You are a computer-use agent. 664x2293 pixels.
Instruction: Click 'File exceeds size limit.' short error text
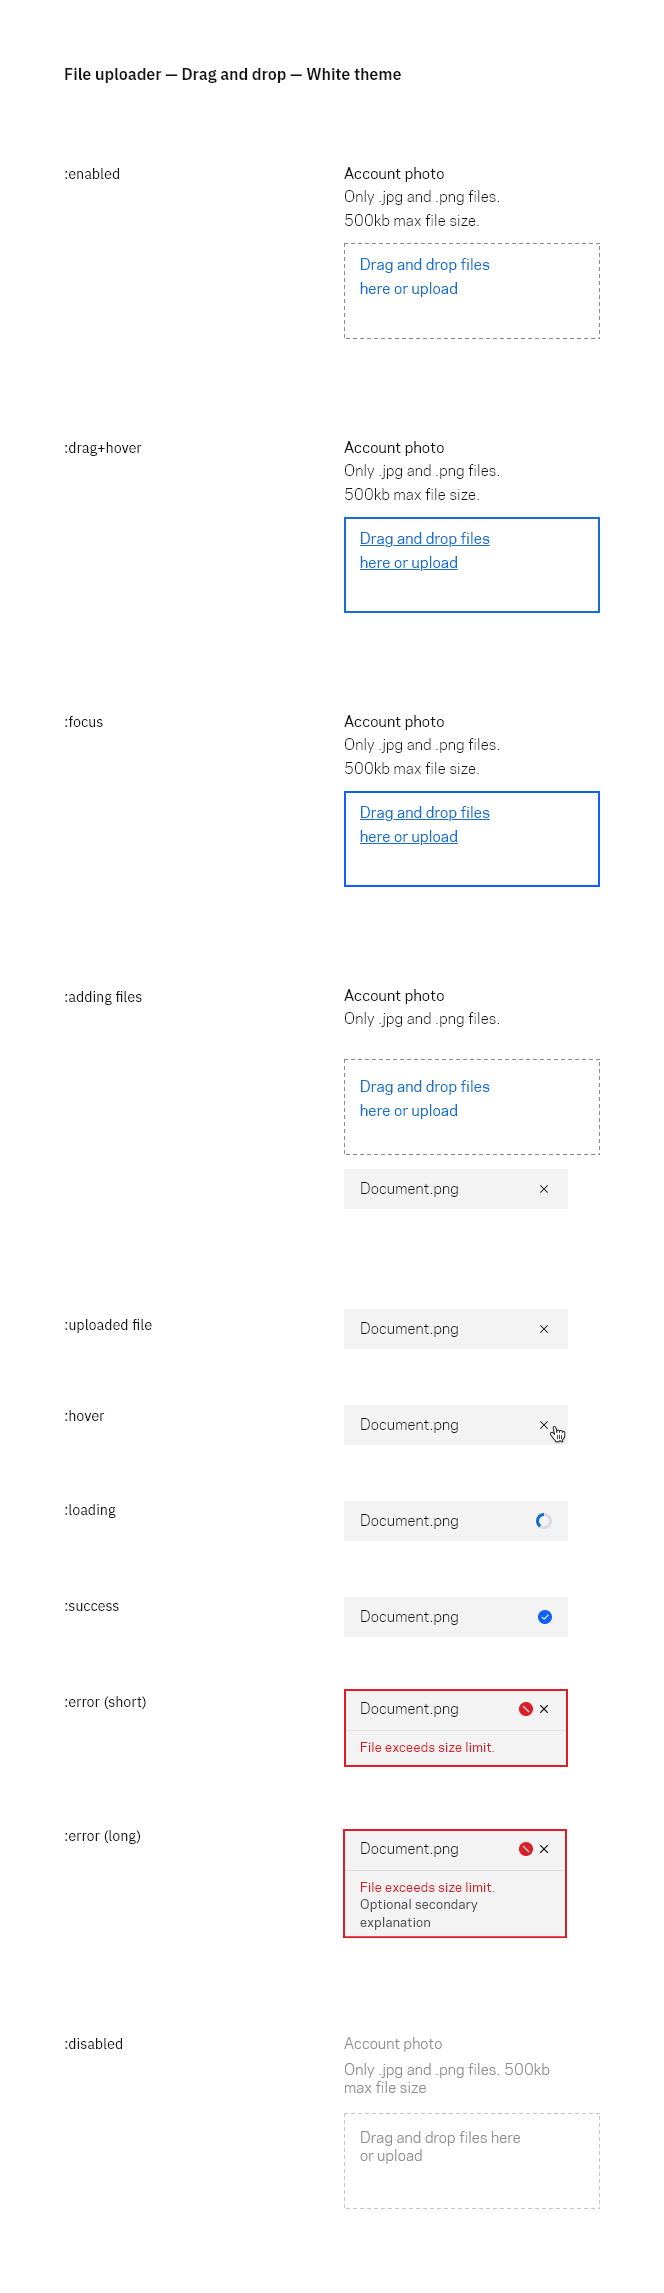427,1747
